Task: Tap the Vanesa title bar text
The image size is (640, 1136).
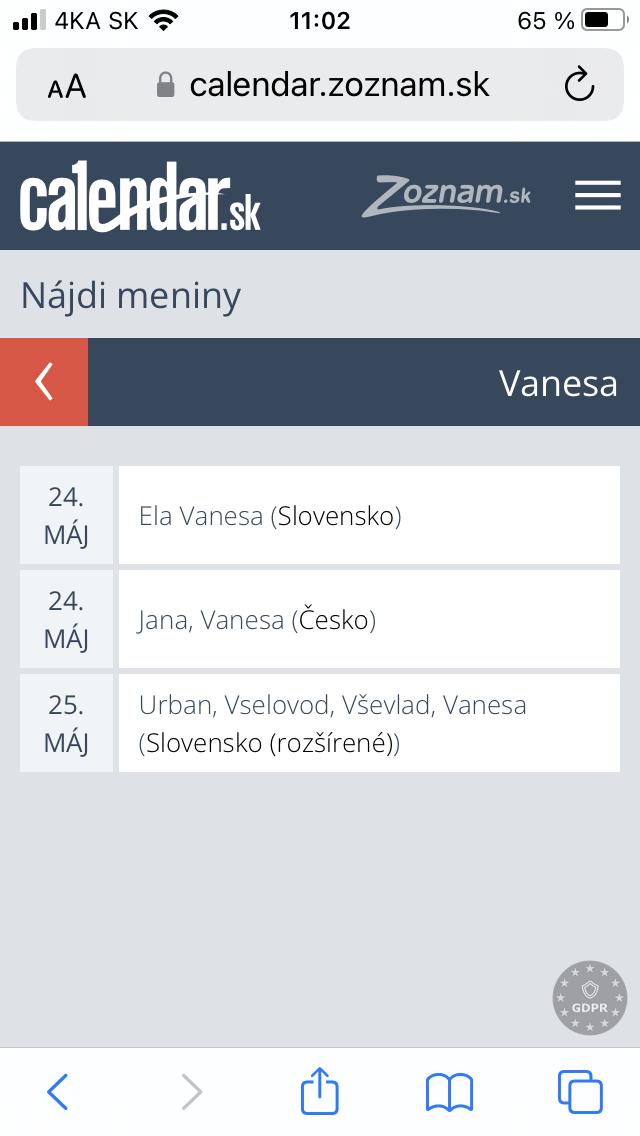Action: point(557,383)
